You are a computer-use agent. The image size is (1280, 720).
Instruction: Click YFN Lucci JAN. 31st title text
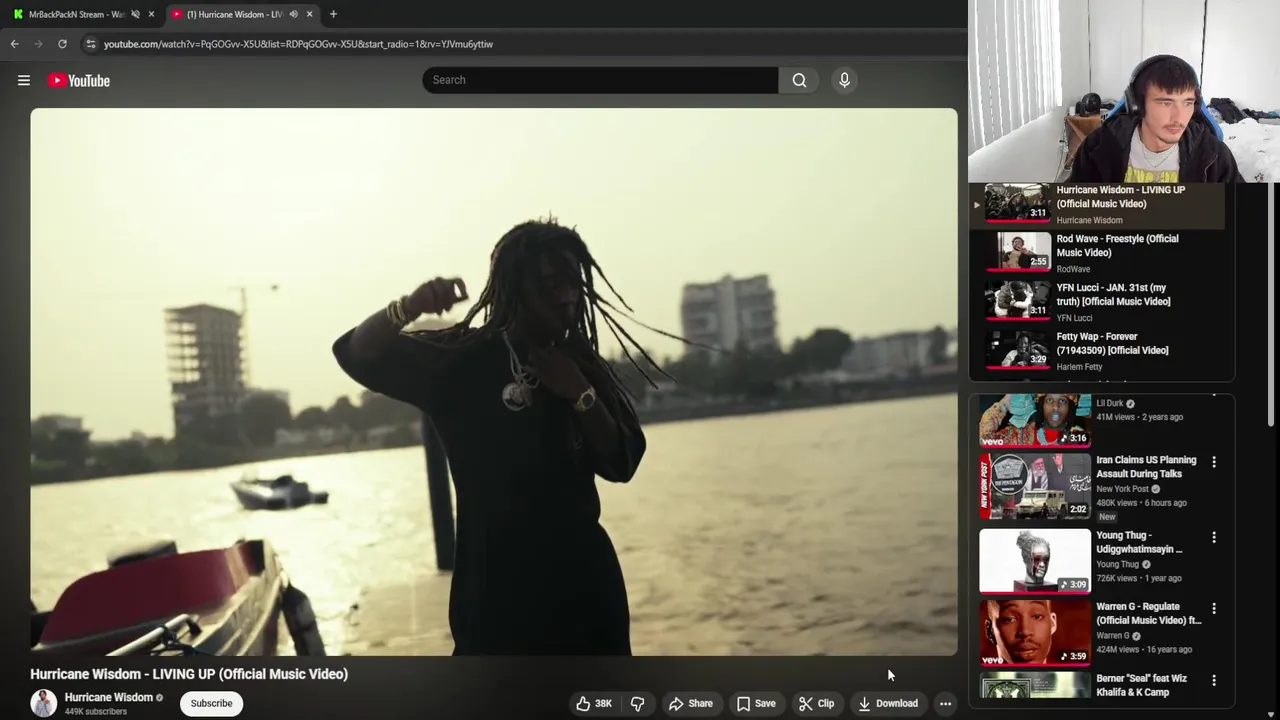(1113, 295)
